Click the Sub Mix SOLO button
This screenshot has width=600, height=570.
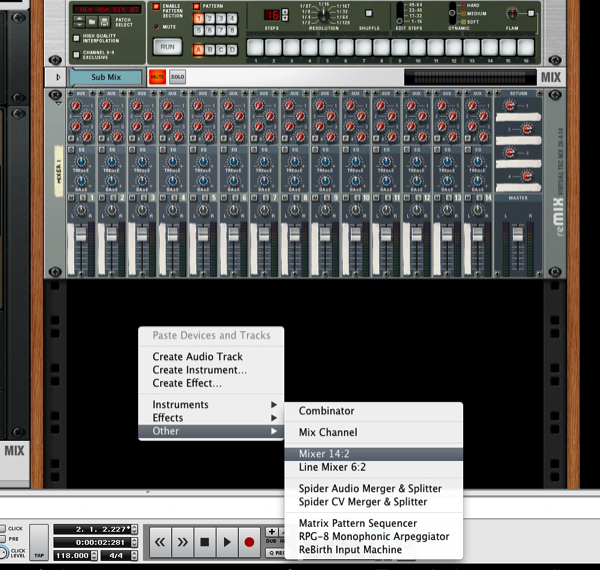[x=177, y=77]
